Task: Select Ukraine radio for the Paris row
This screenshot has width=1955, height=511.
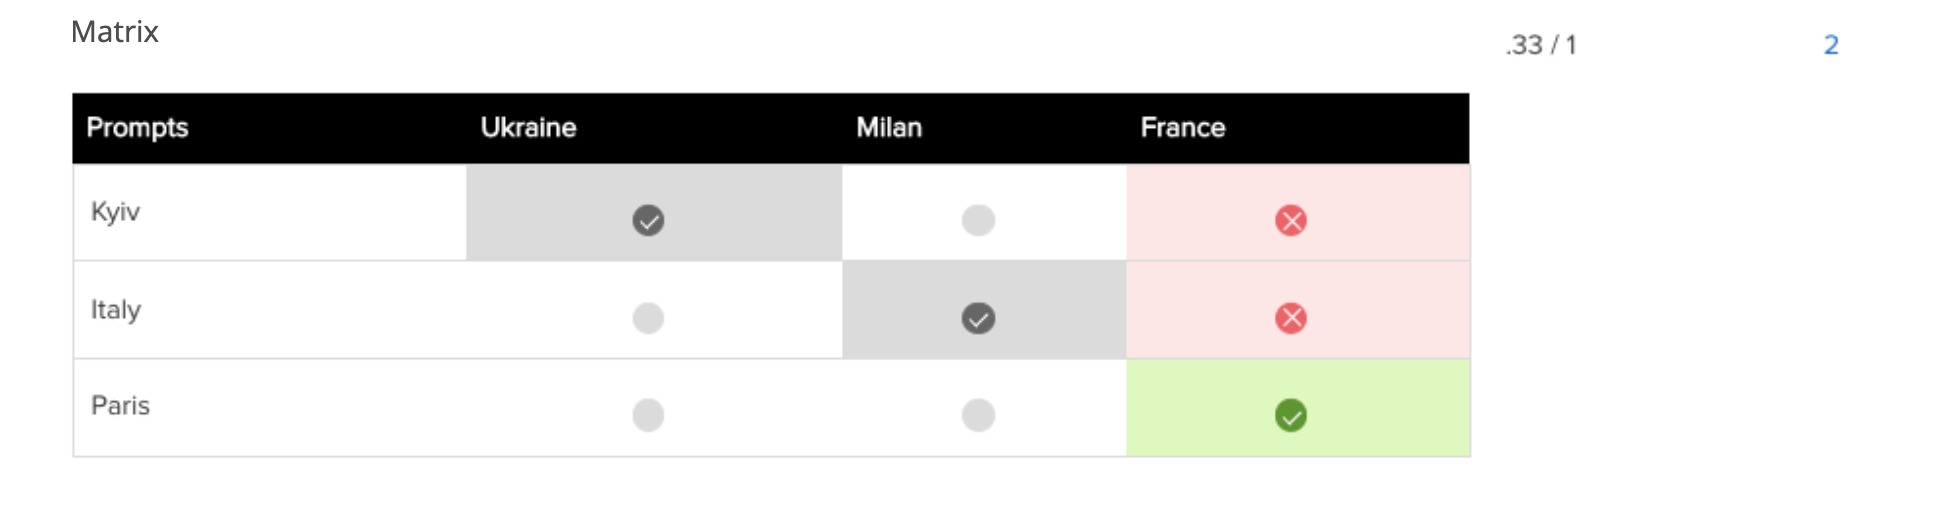Action: click(x=648, y=415)
